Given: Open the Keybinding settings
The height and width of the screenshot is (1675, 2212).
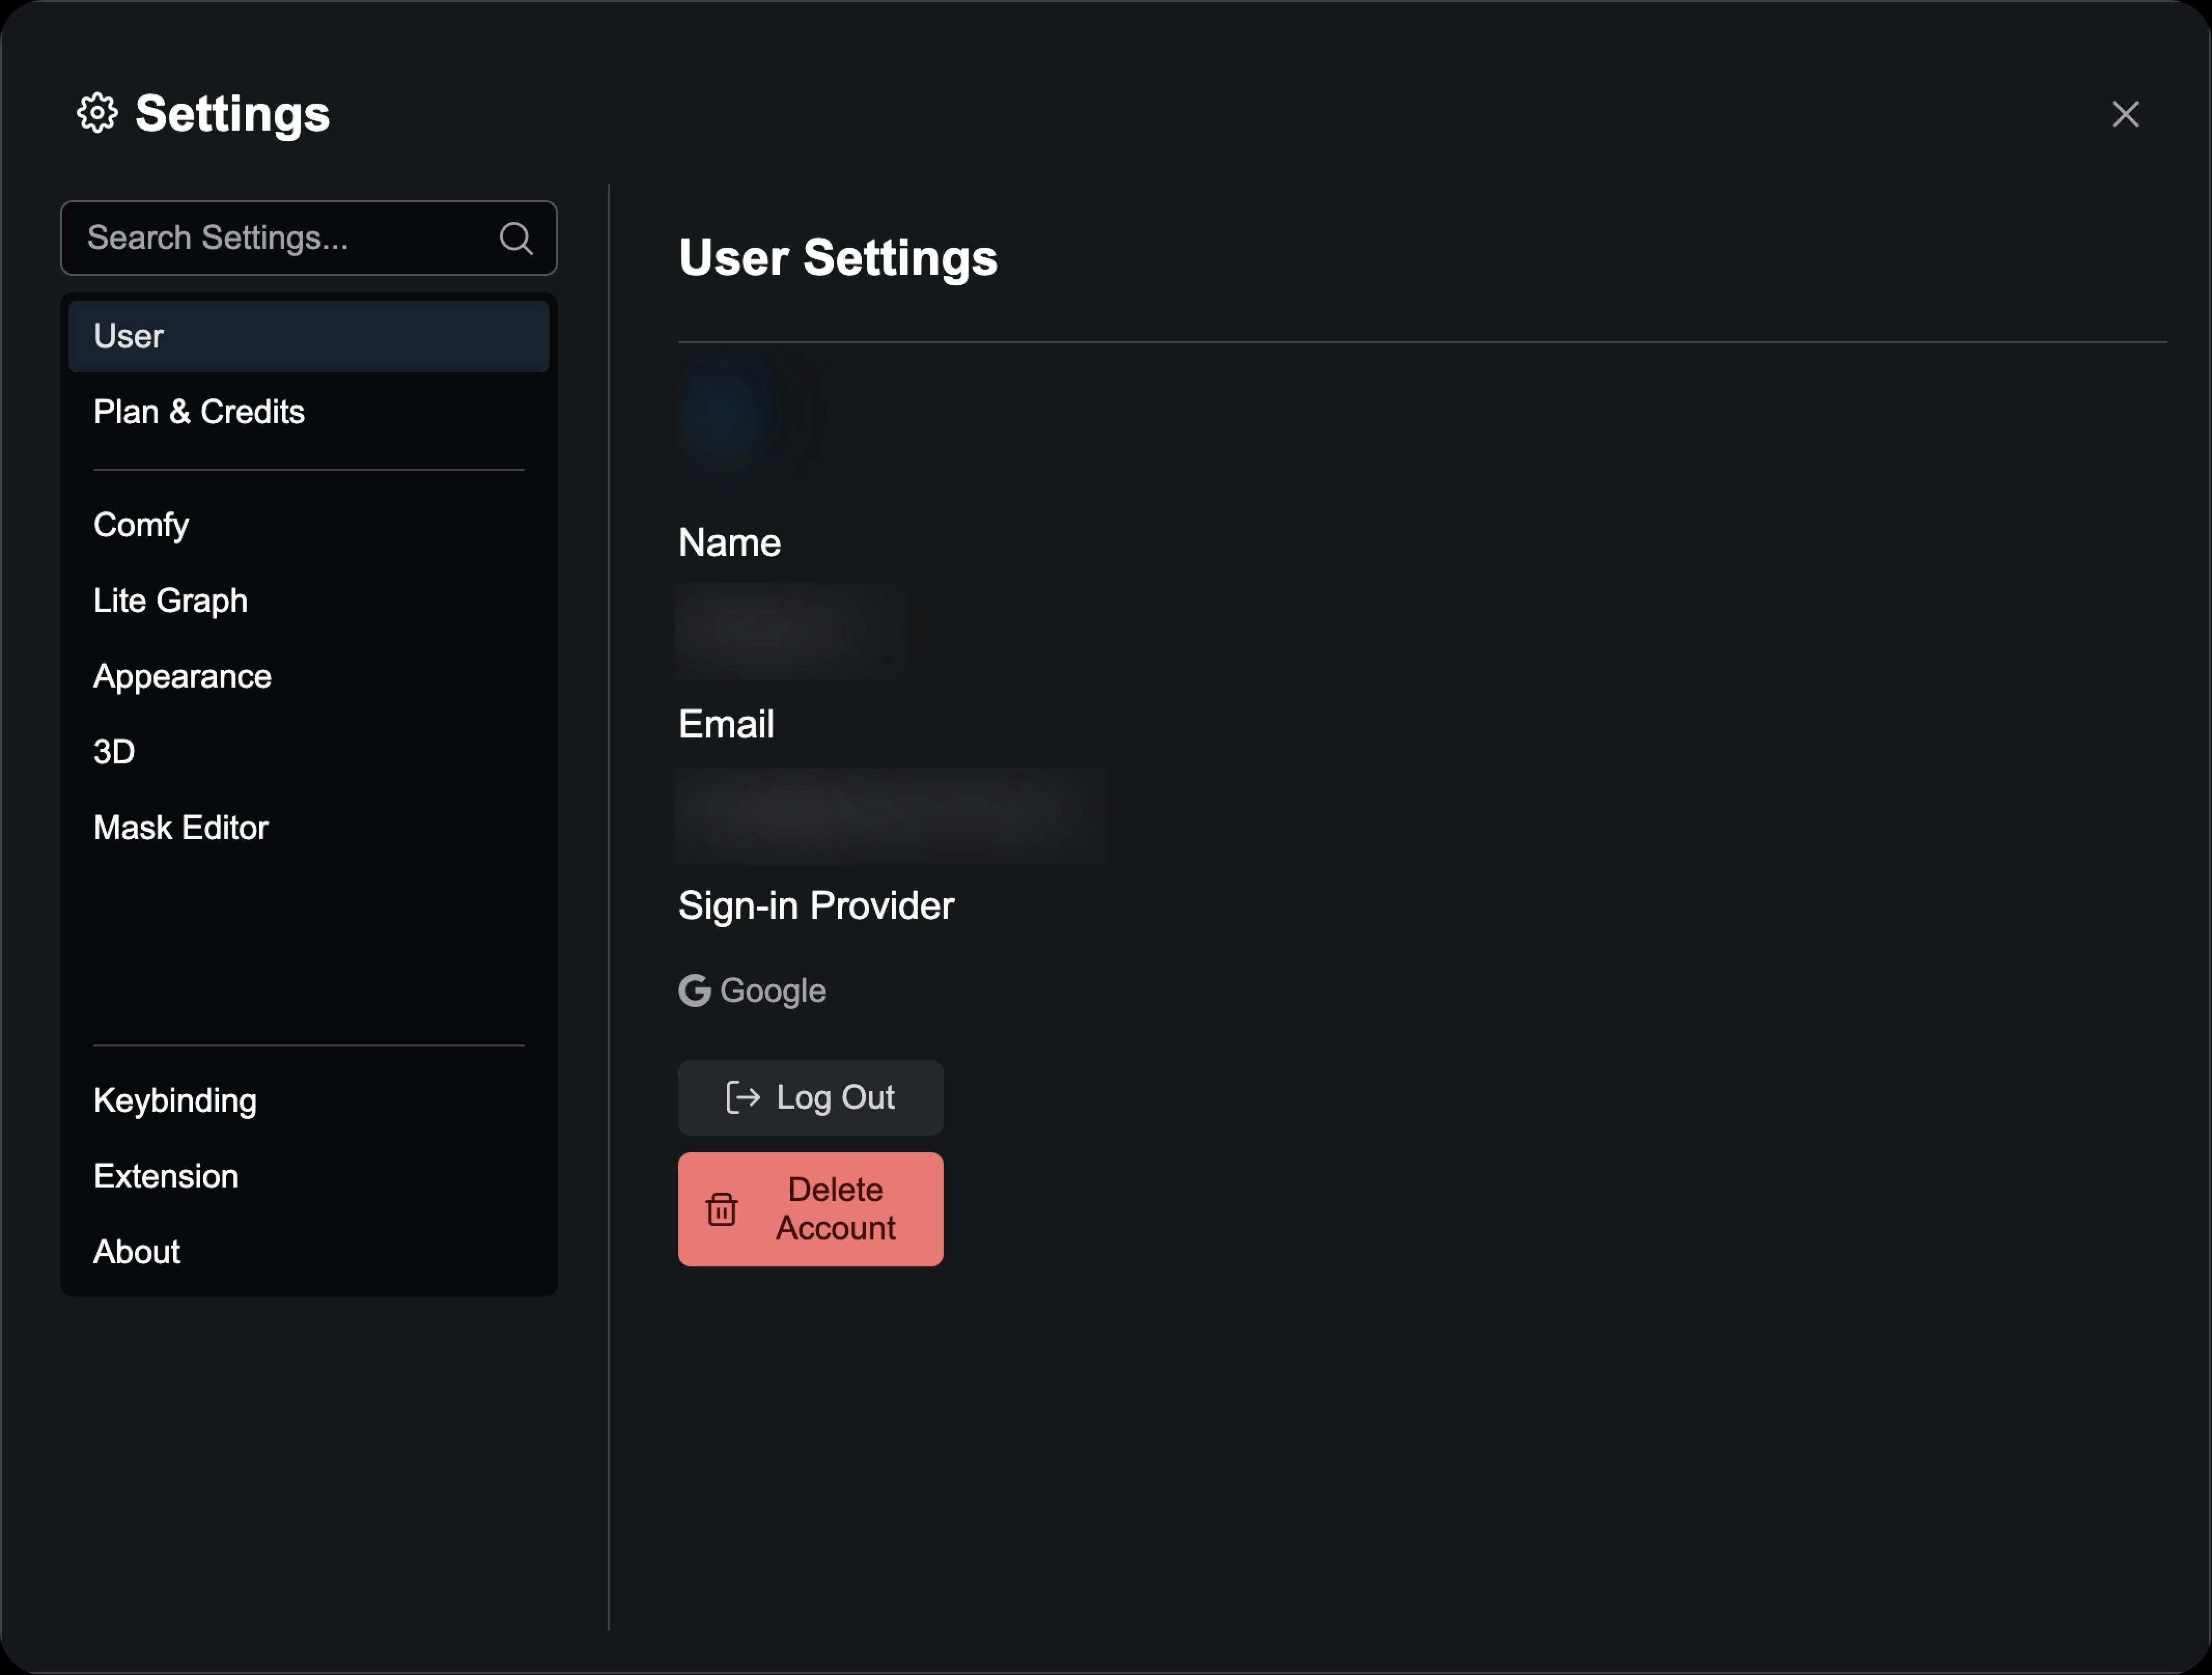Looking at the screenshot, I should [175, 1100].
